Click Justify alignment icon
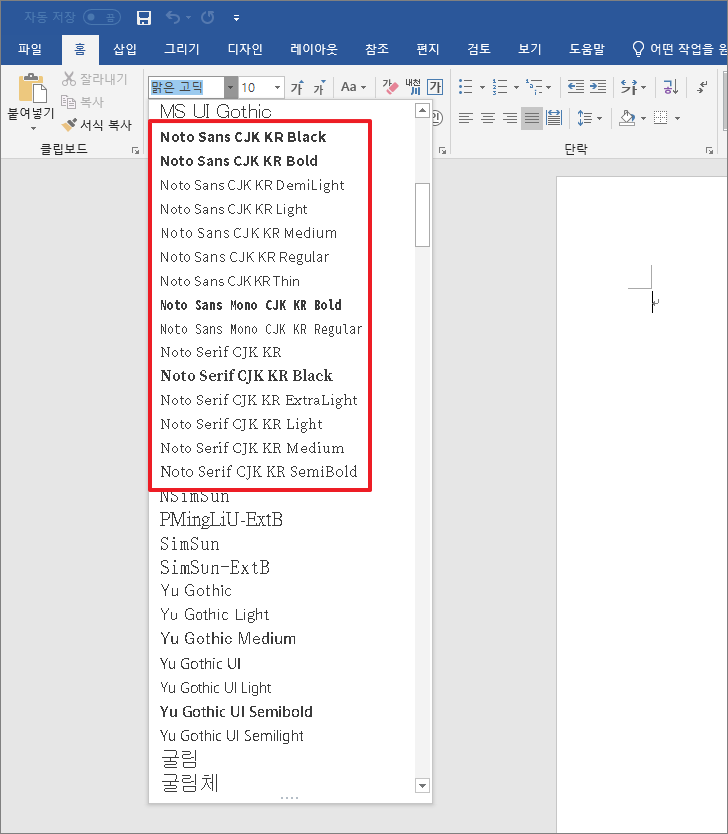 [x=532, y=118]
